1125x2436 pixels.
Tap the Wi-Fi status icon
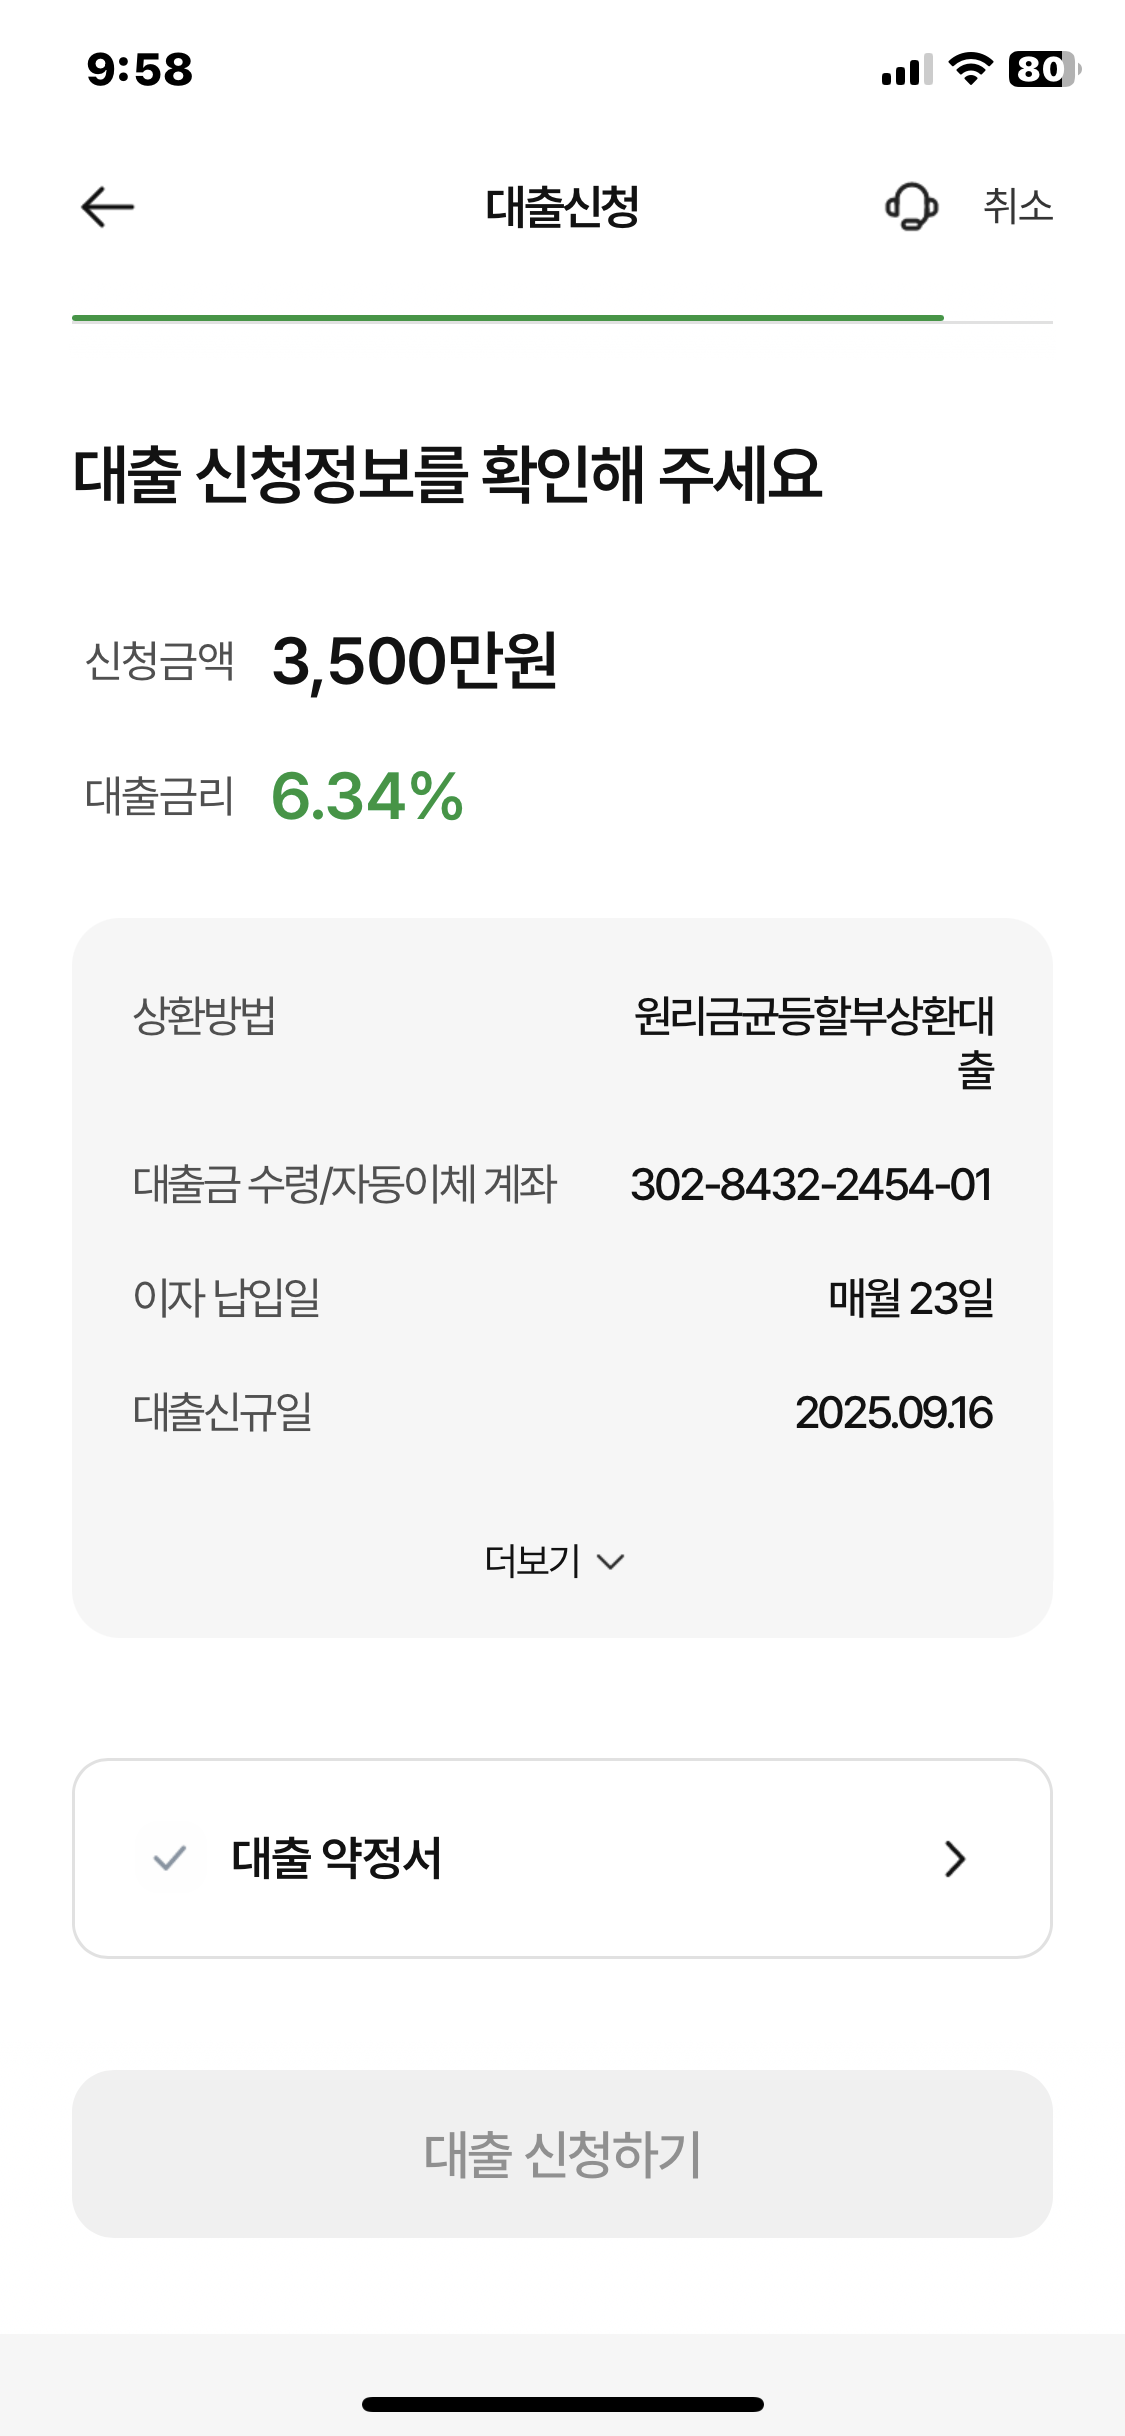[x=969, y=70]
